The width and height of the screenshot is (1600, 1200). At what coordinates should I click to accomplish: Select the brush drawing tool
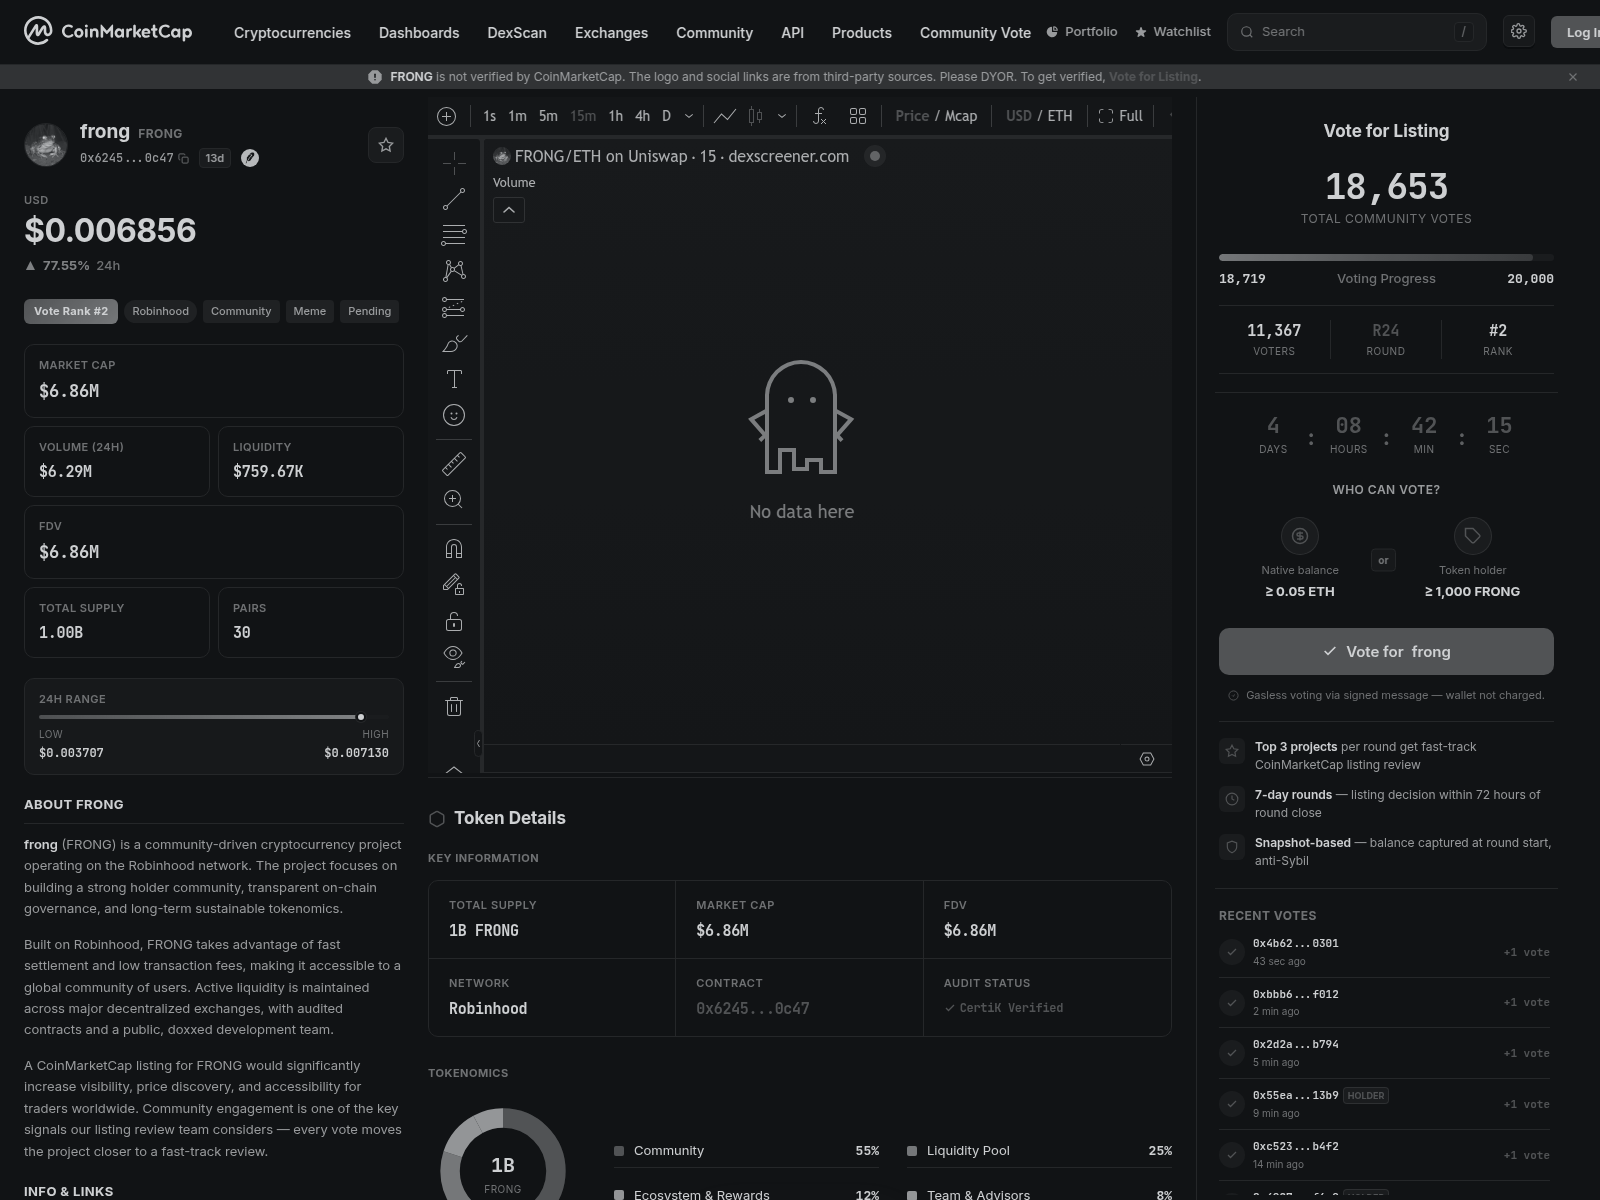coord(454,343)
